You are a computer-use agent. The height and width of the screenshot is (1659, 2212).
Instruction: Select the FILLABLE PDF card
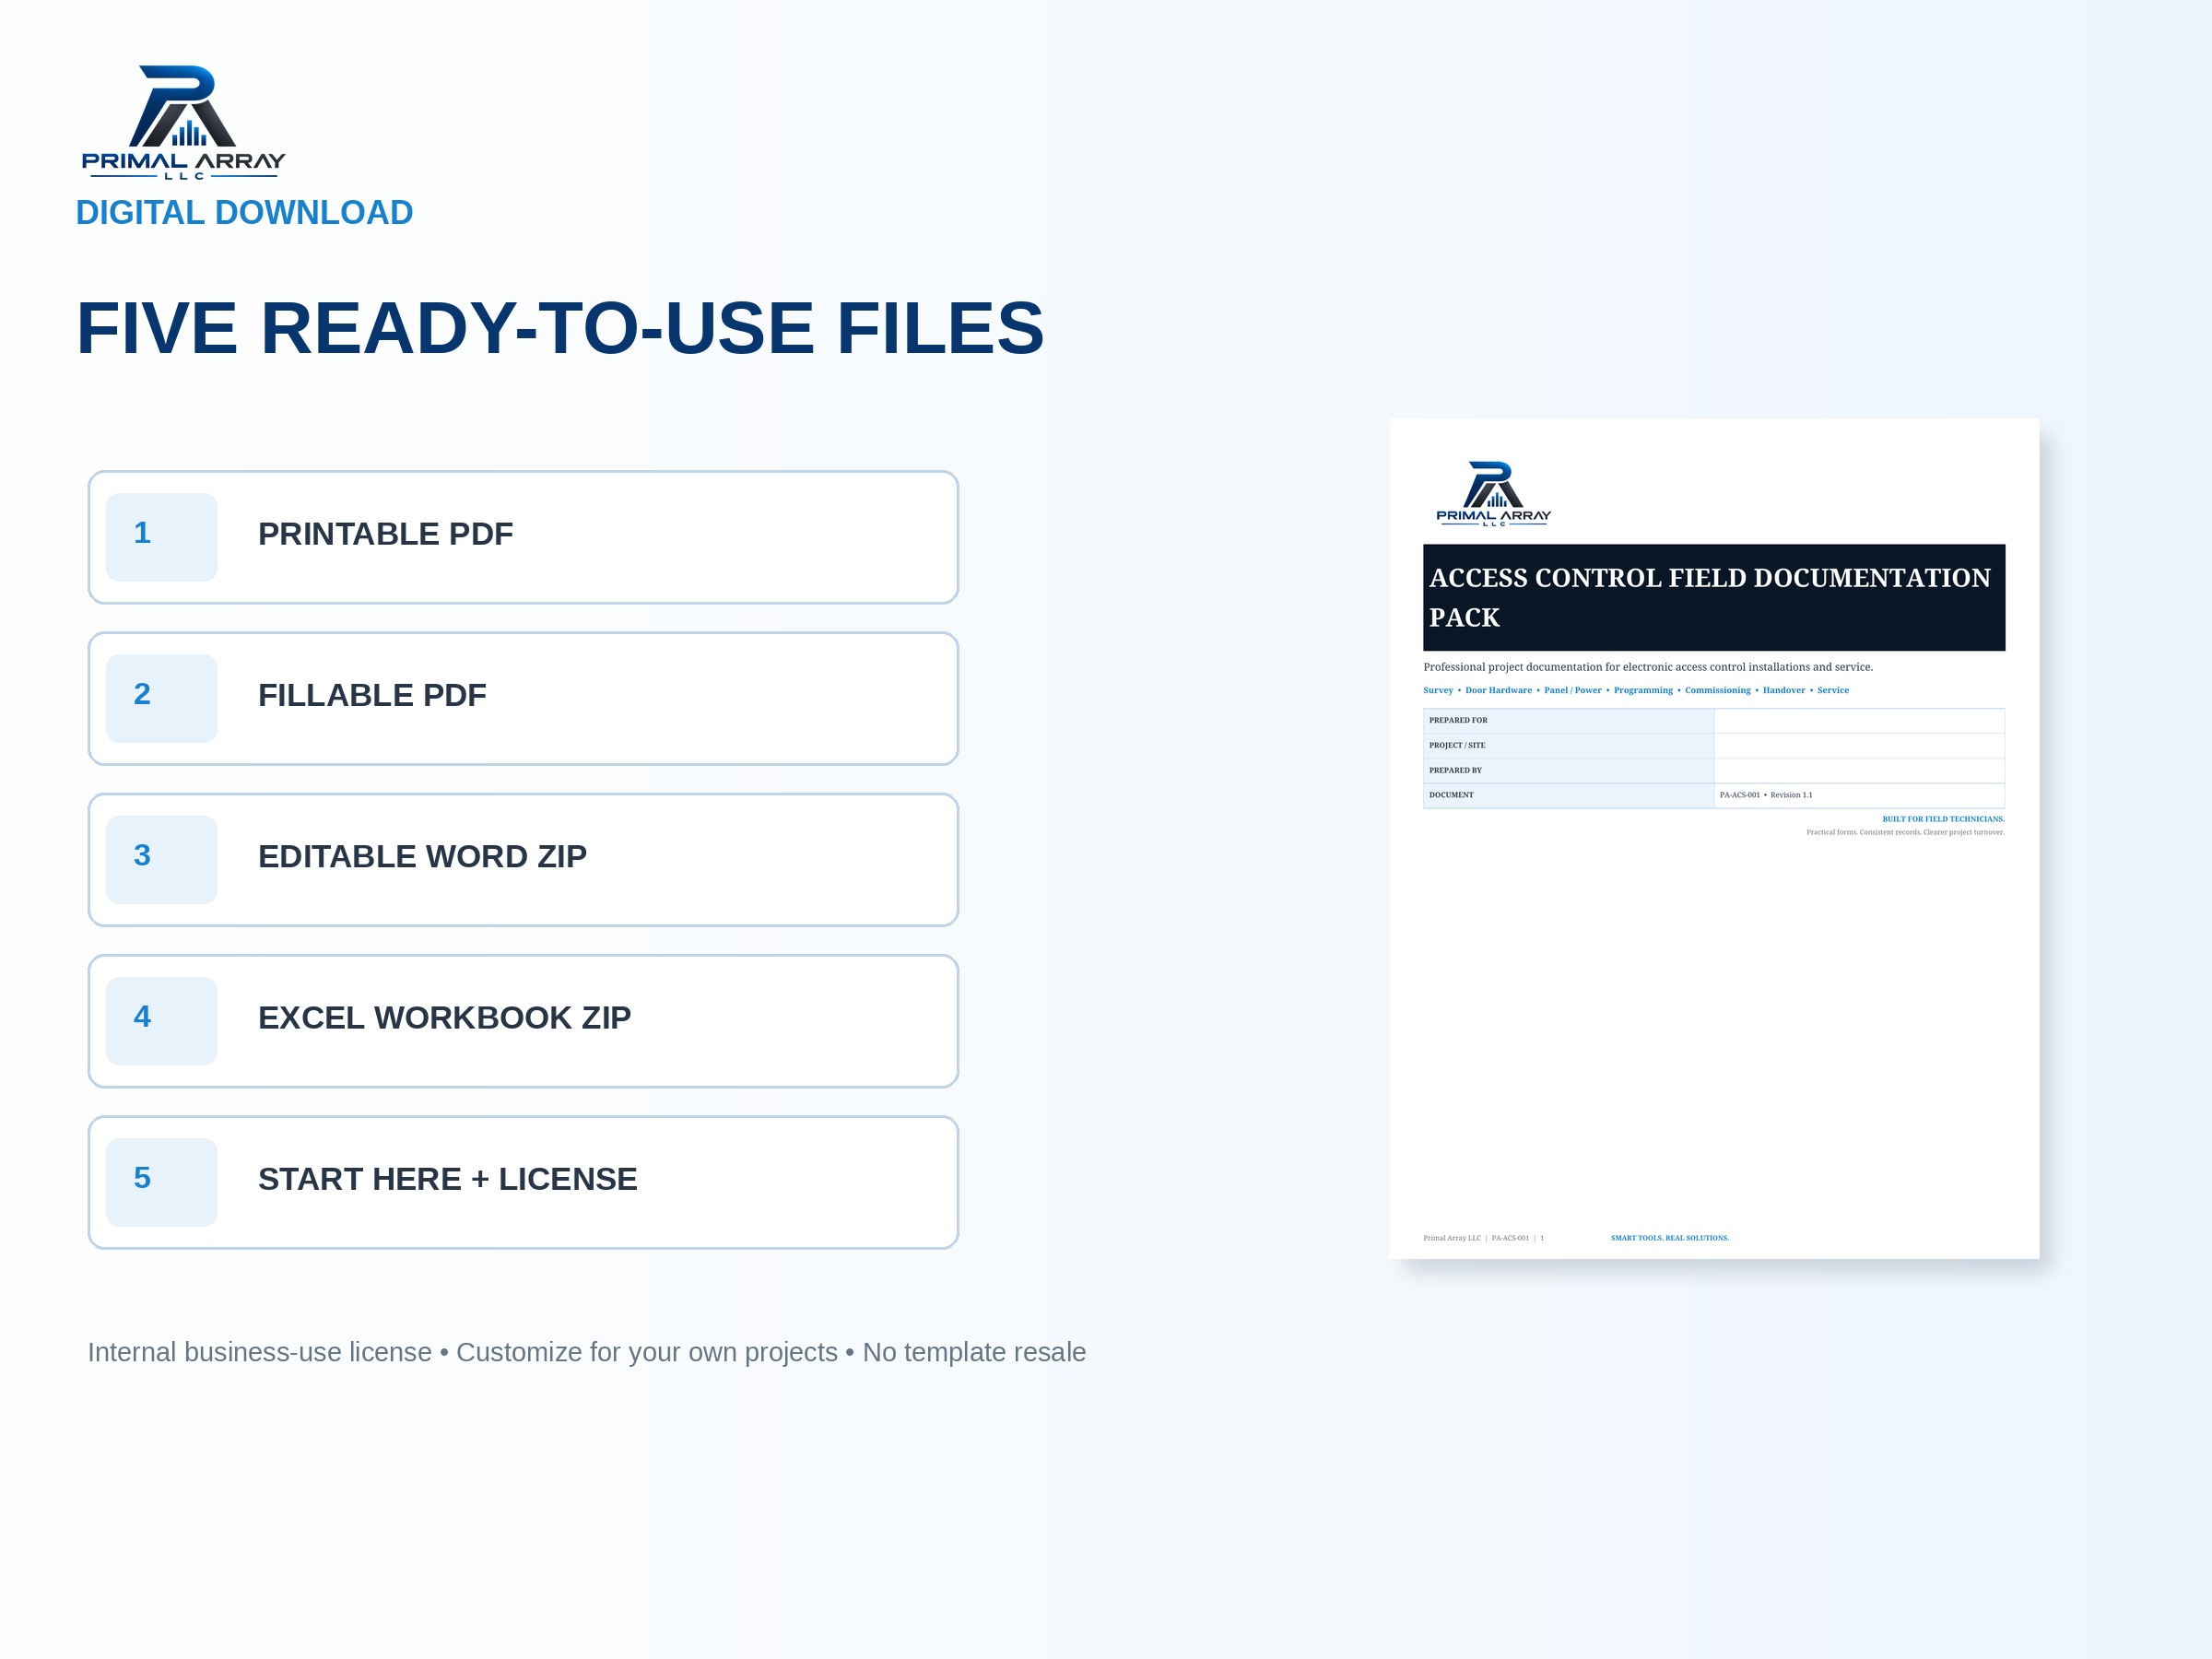point(523,698)
